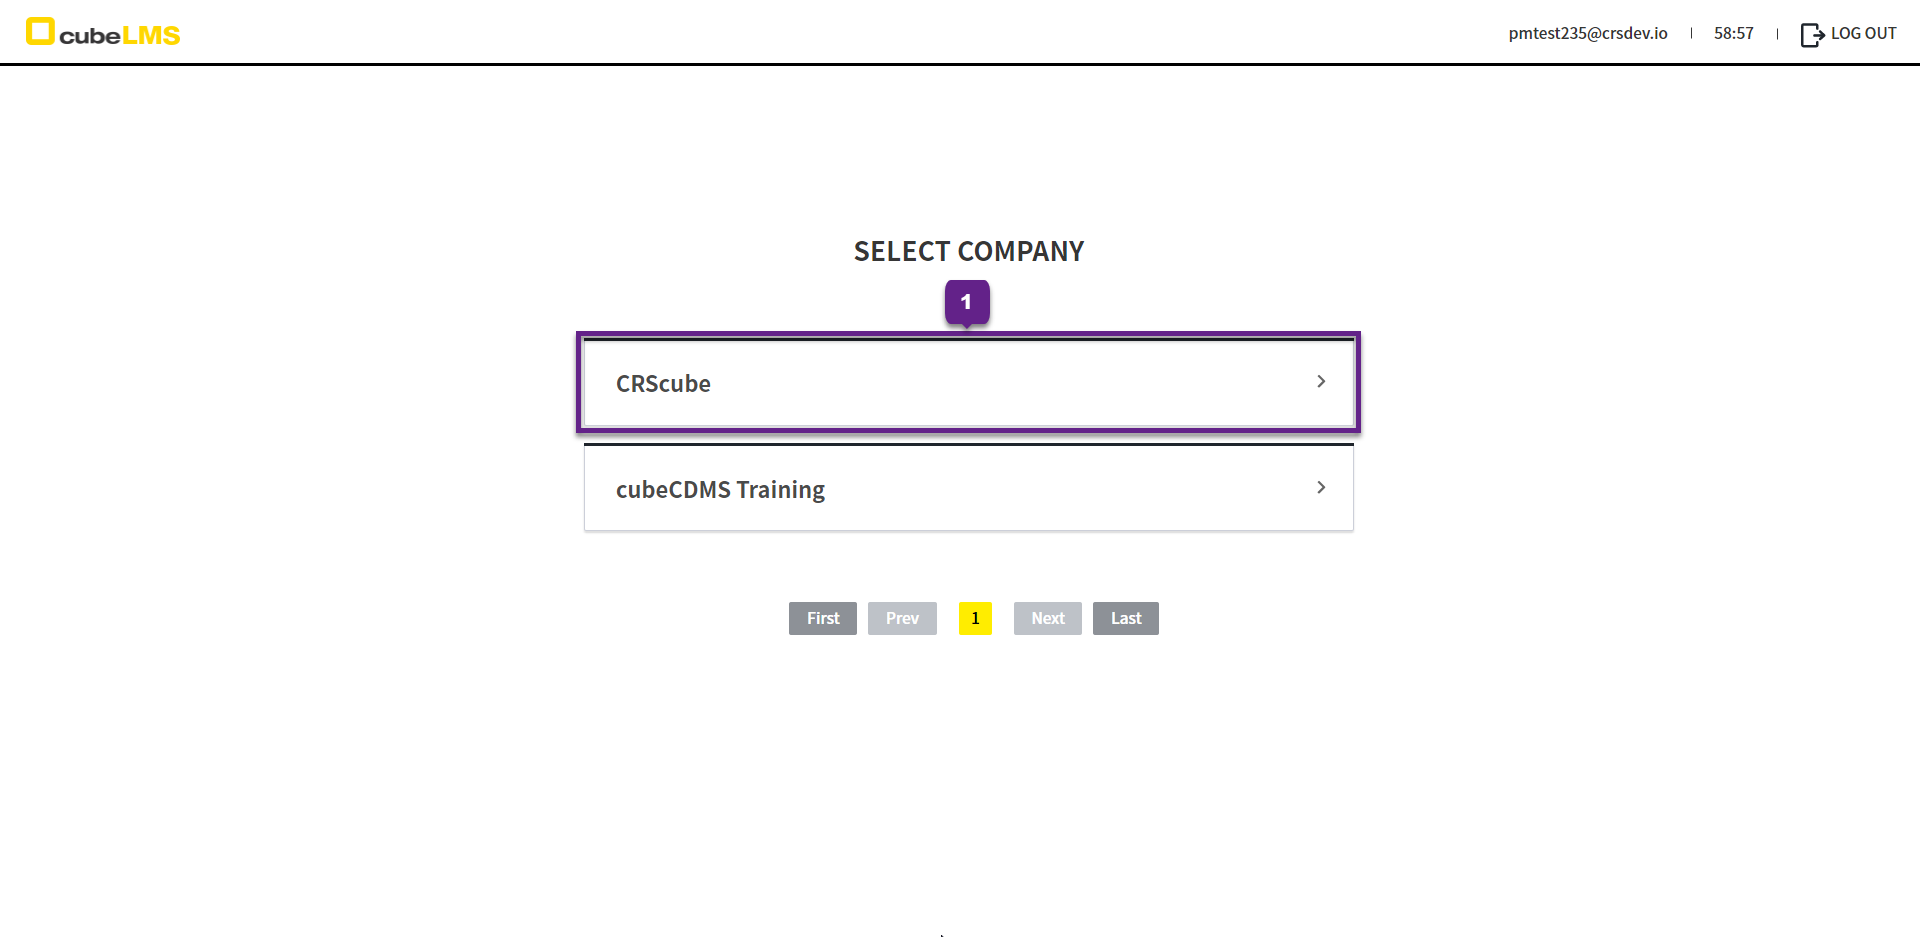Click blank middle area of cubeCDMS Training row
Image resolution: width=1920 pixels, height=937 pixels.
coord(1050,490)
